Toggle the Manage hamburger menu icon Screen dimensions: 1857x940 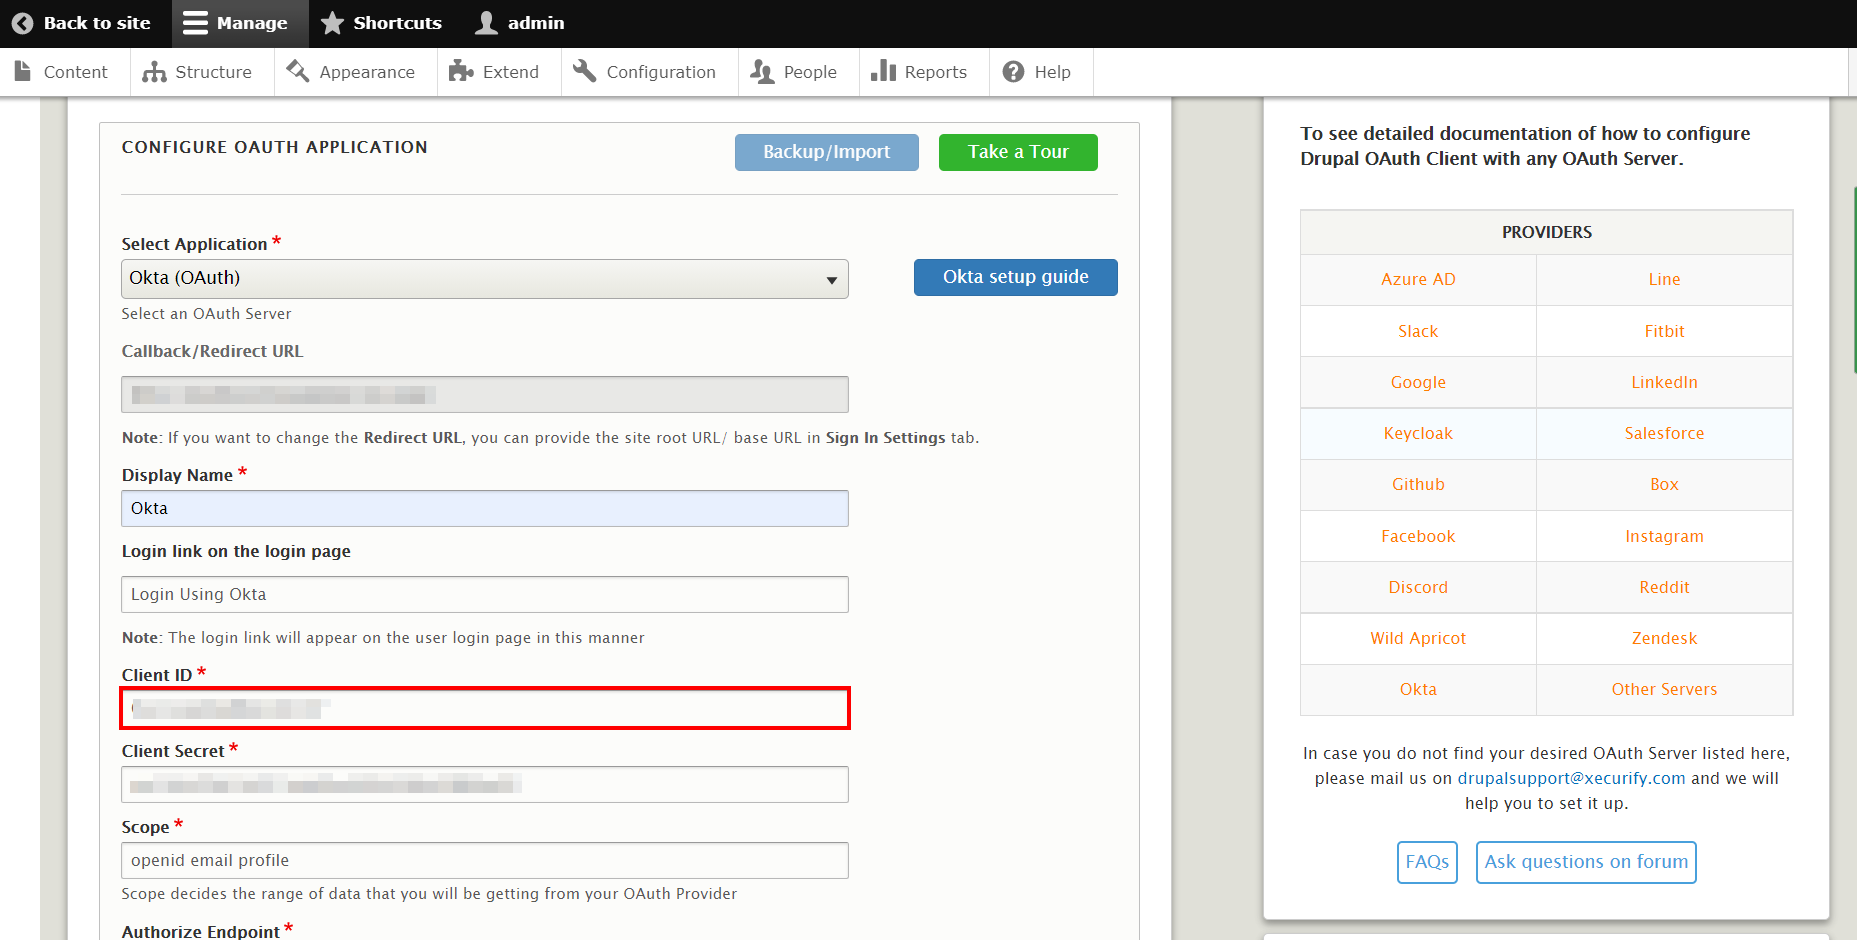(x=196, y=23)
